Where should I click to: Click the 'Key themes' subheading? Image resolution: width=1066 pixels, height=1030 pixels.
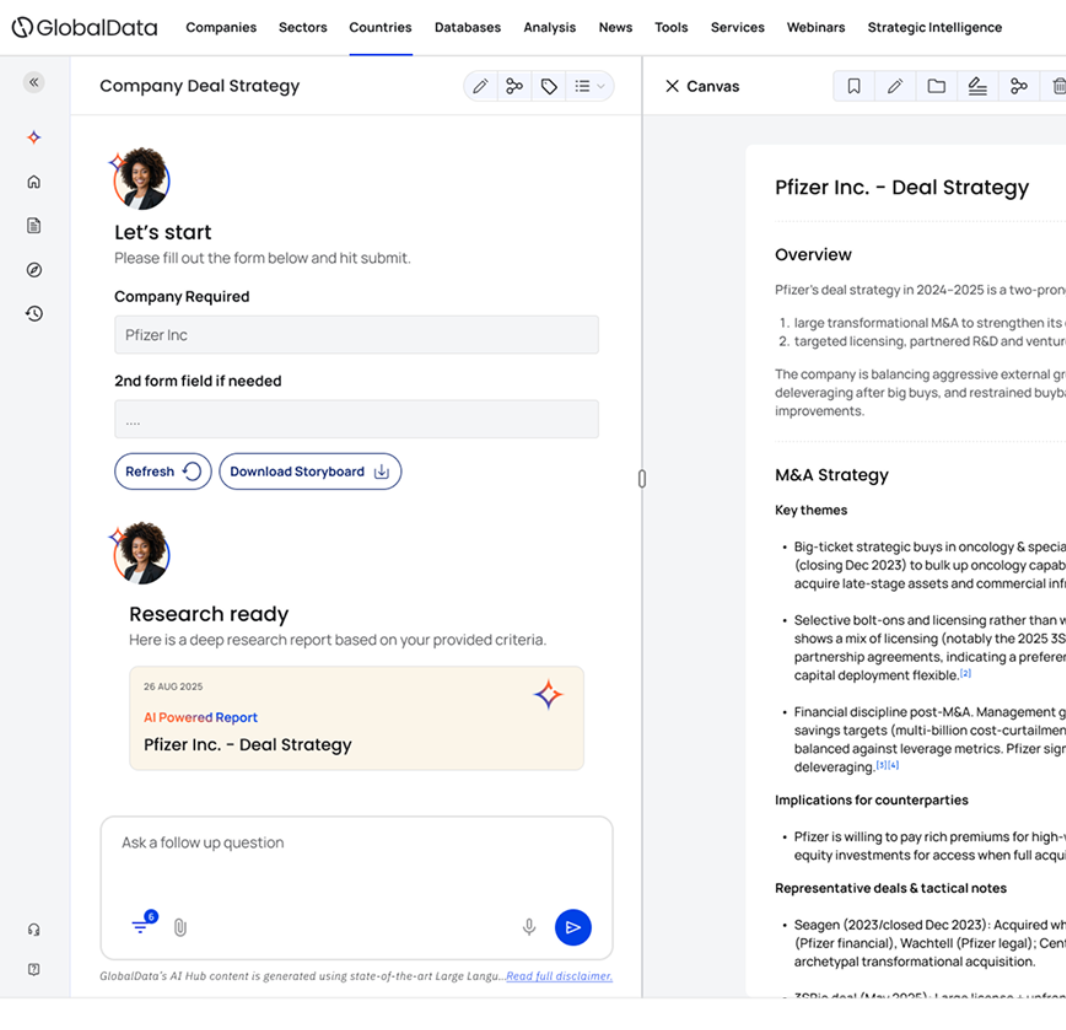coord(811,510)
